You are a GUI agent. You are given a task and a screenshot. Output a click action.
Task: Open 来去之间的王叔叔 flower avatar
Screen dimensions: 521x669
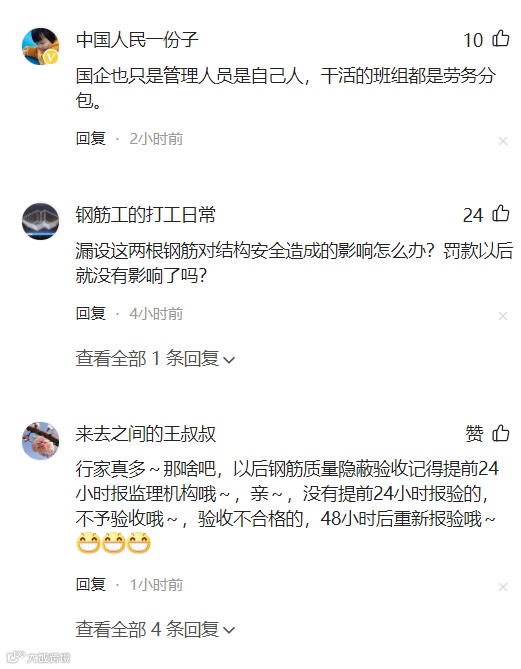click(41, 441)
